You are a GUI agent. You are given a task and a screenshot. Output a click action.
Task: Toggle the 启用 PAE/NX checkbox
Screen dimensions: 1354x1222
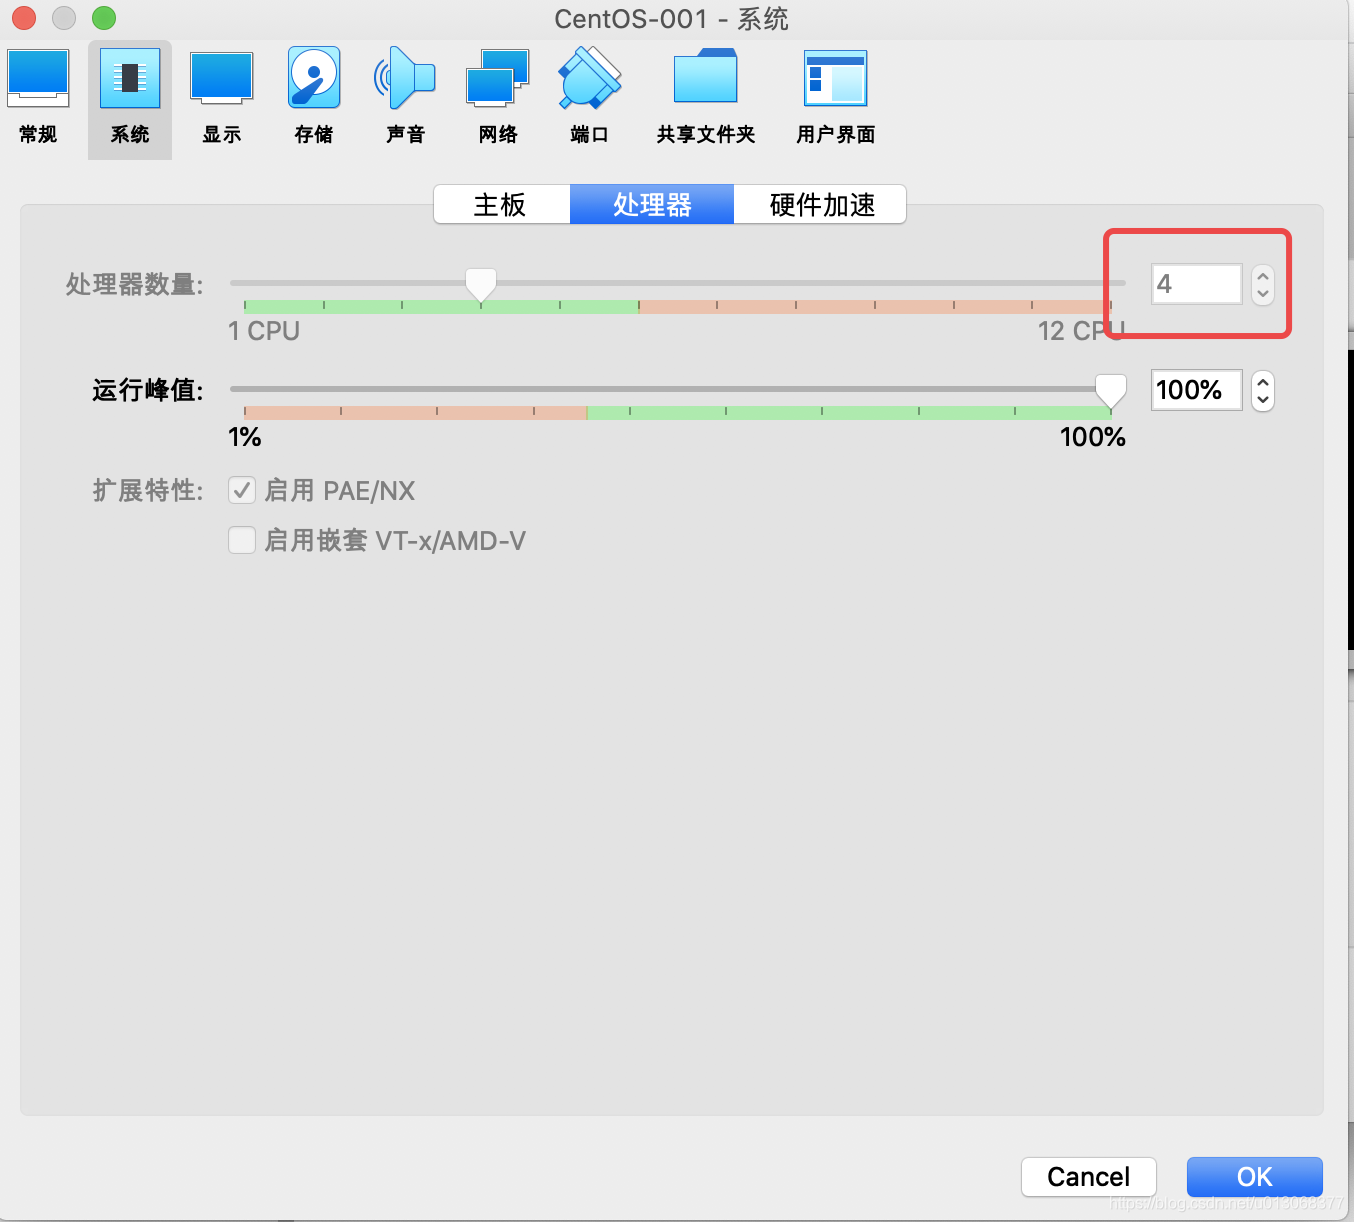(242, 490)
